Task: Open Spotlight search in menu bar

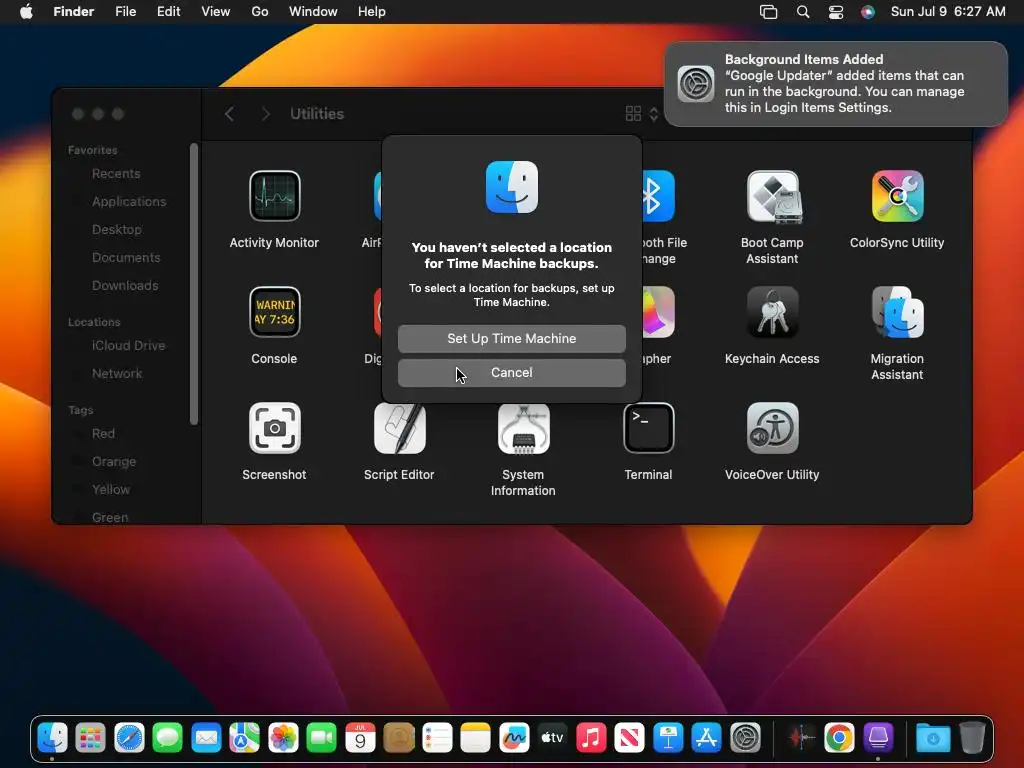Action: 803,12
